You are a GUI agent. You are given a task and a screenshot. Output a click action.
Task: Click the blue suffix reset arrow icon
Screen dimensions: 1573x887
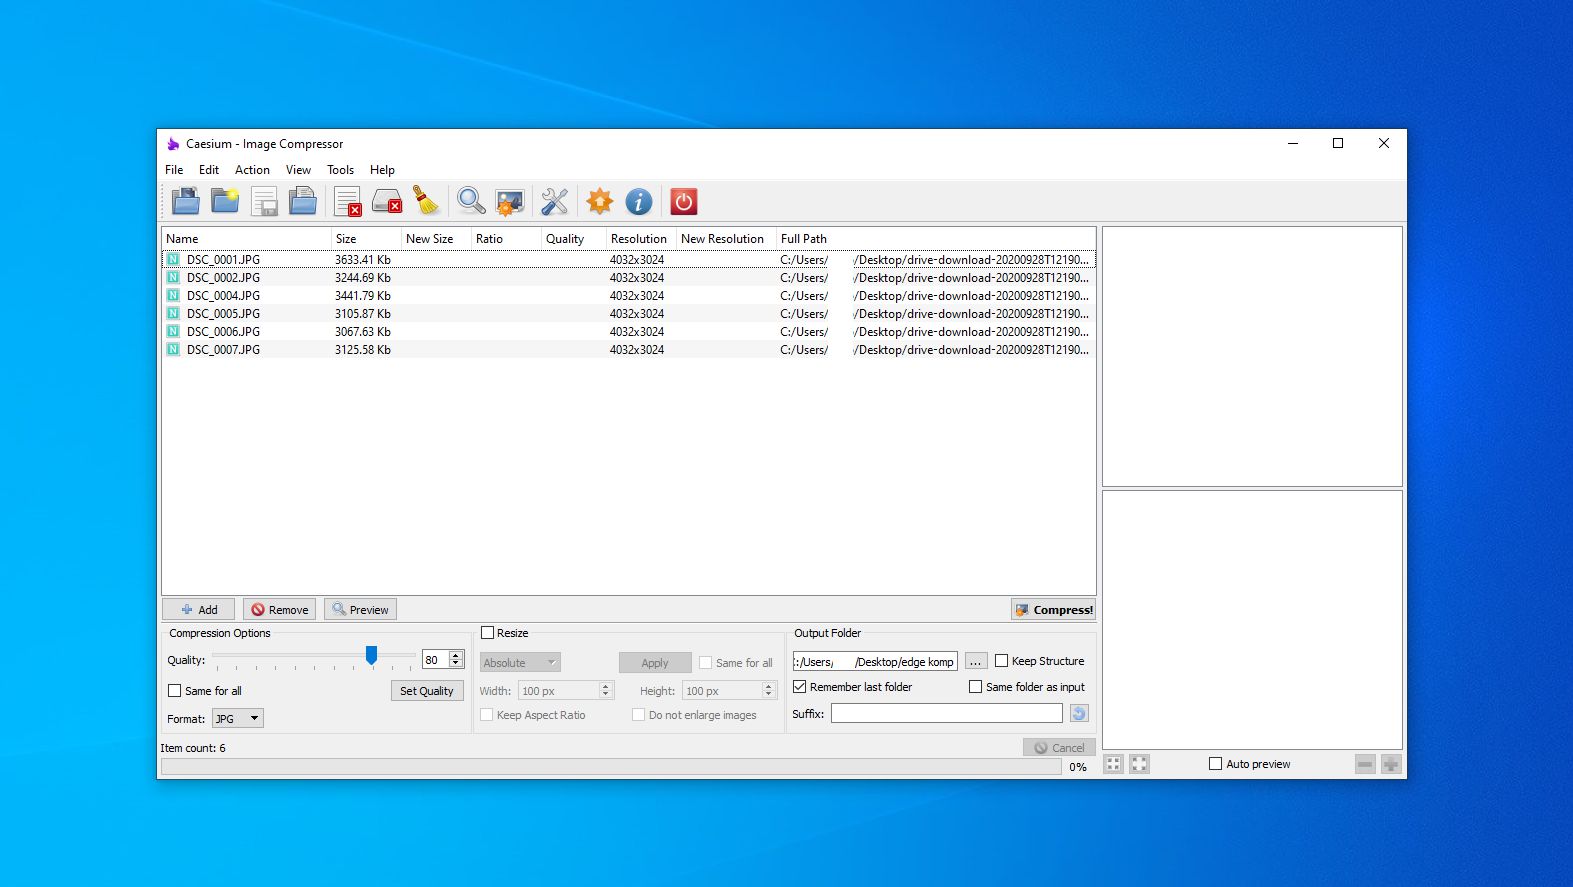[1079, 713]
